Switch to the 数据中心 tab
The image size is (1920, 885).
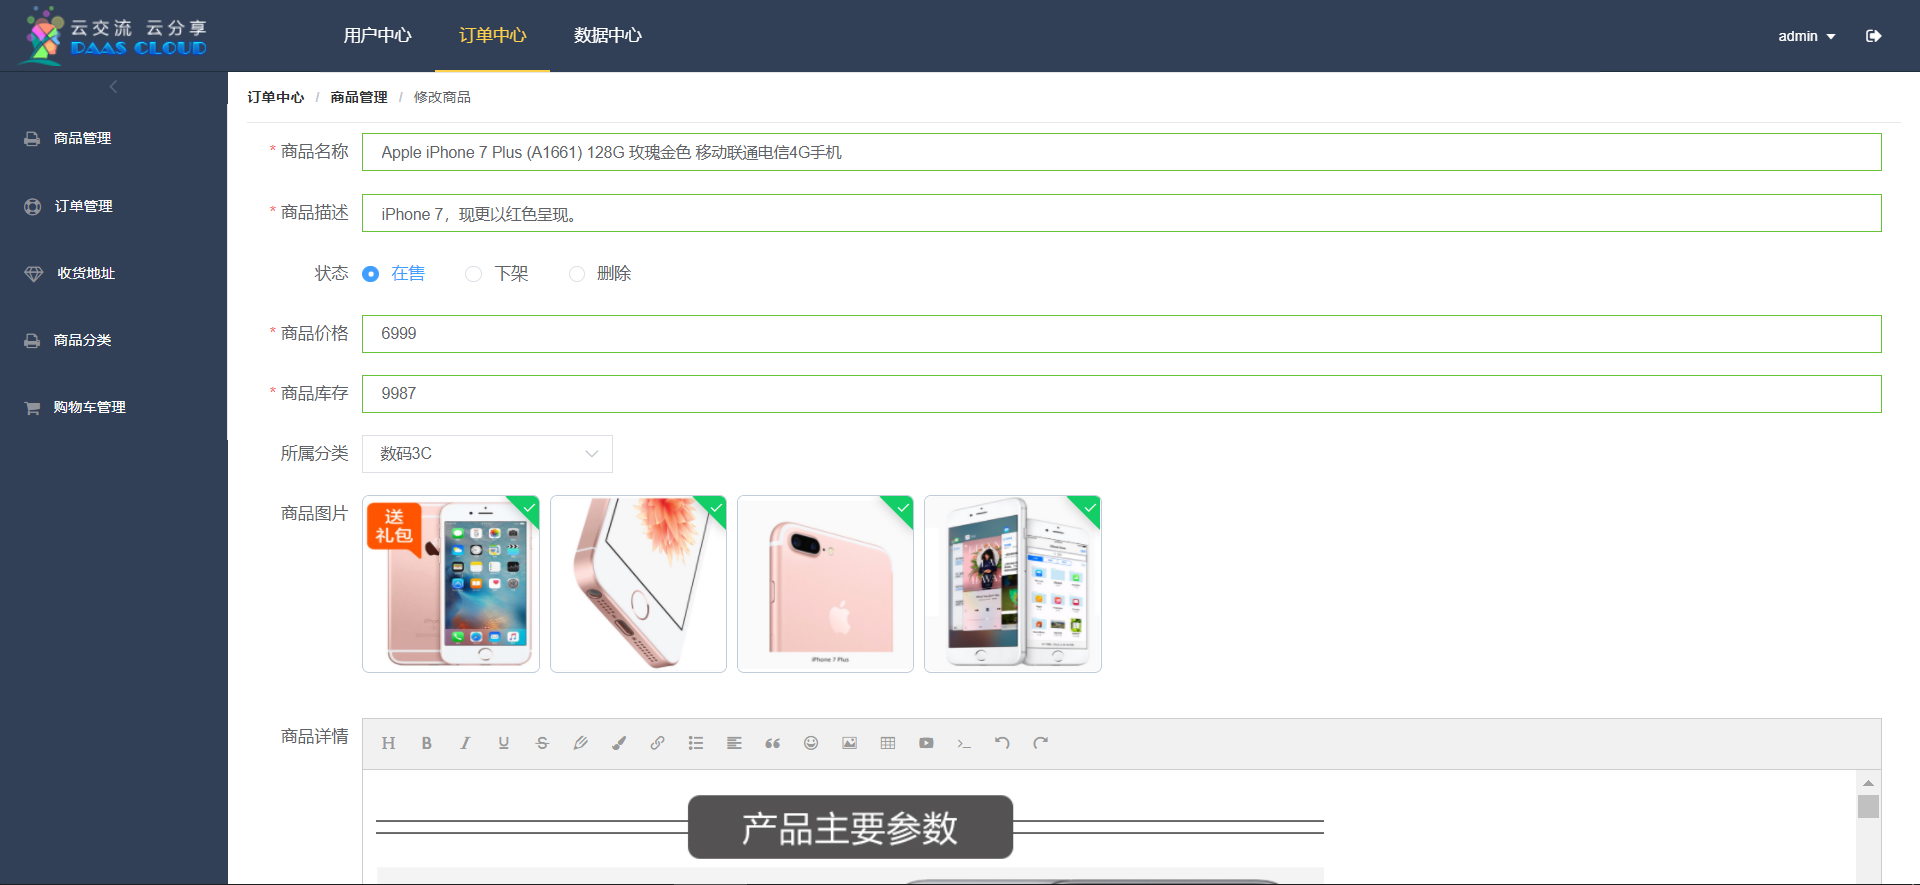point(607,36)
